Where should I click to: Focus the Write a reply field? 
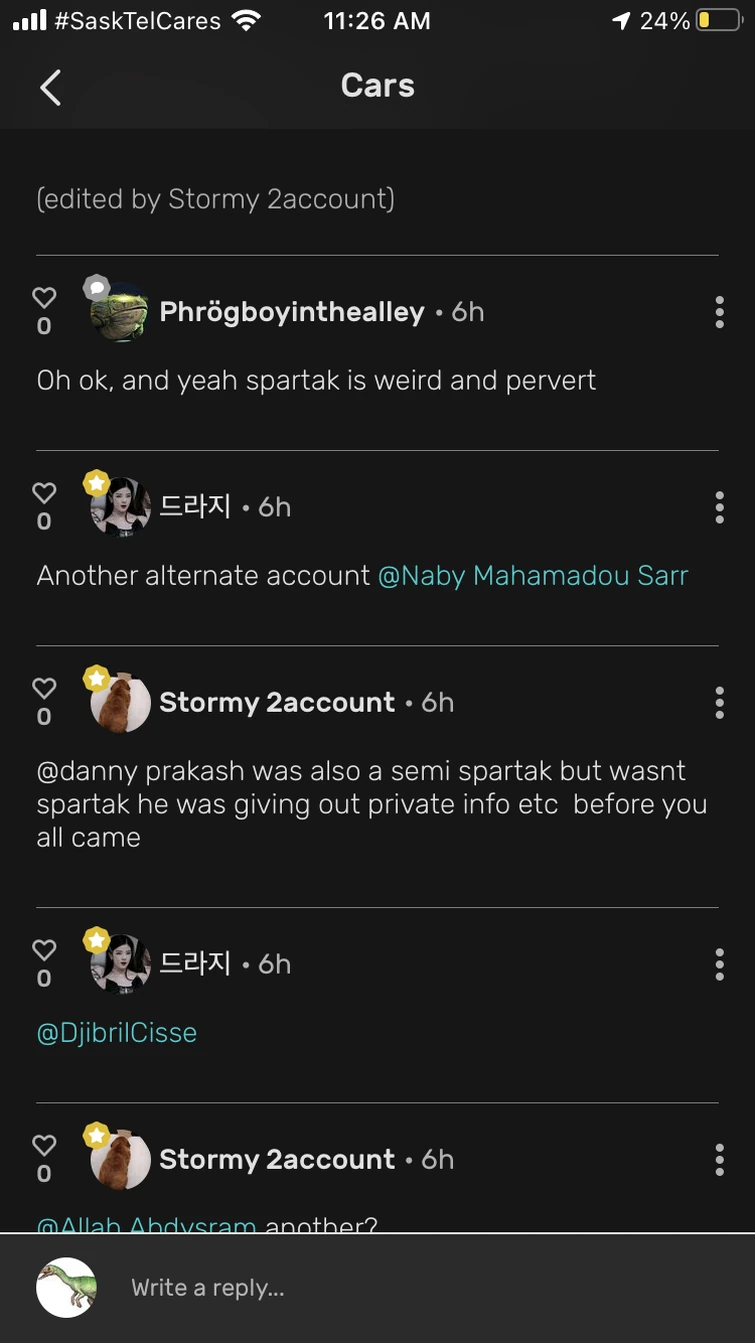point(400,1288)
